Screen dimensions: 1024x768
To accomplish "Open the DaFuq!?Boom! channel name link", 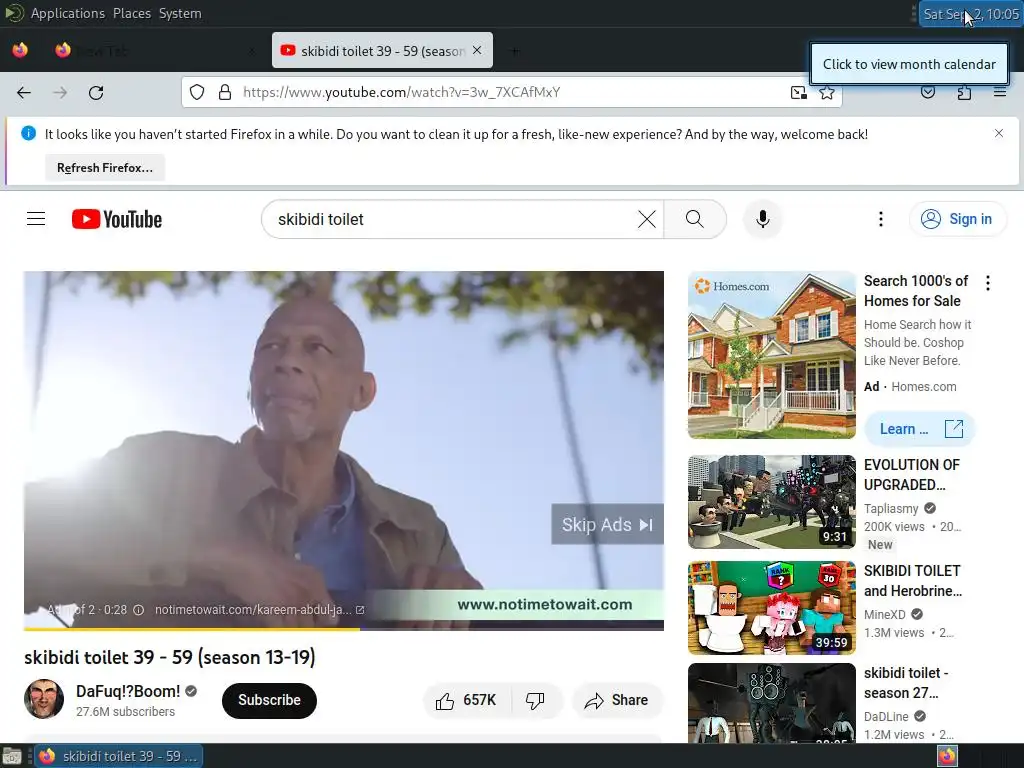I will coord(128,691).
